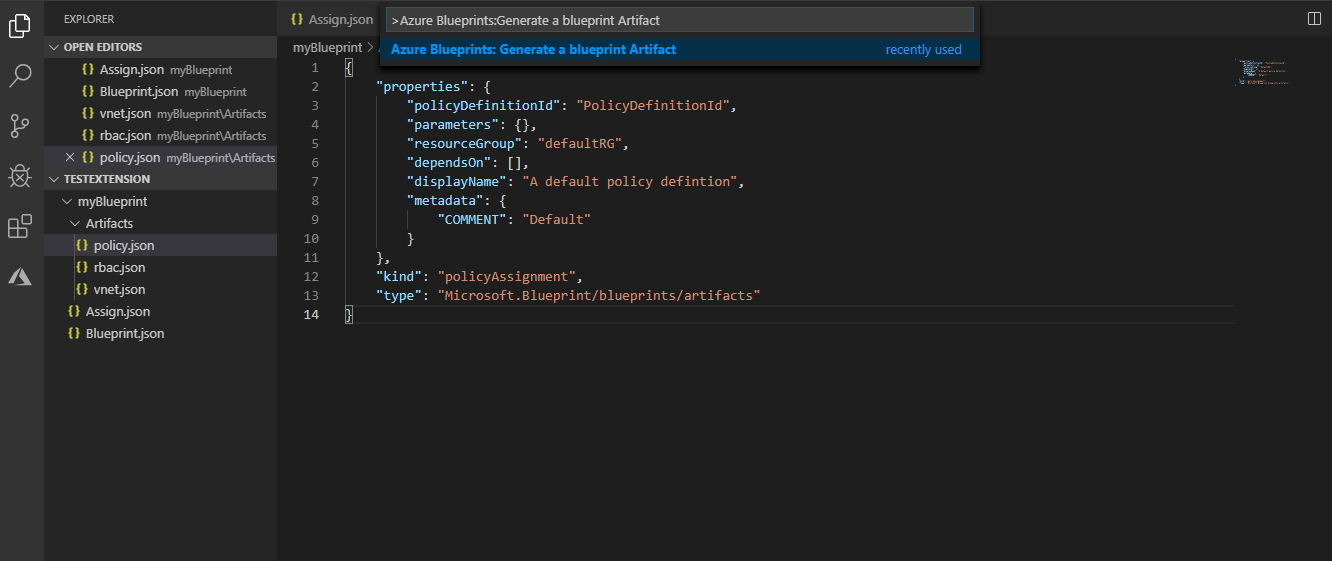Open the Search view in activity bar
The width and height of the screenshot is (1332, 561).
click(x=20, y=75)
